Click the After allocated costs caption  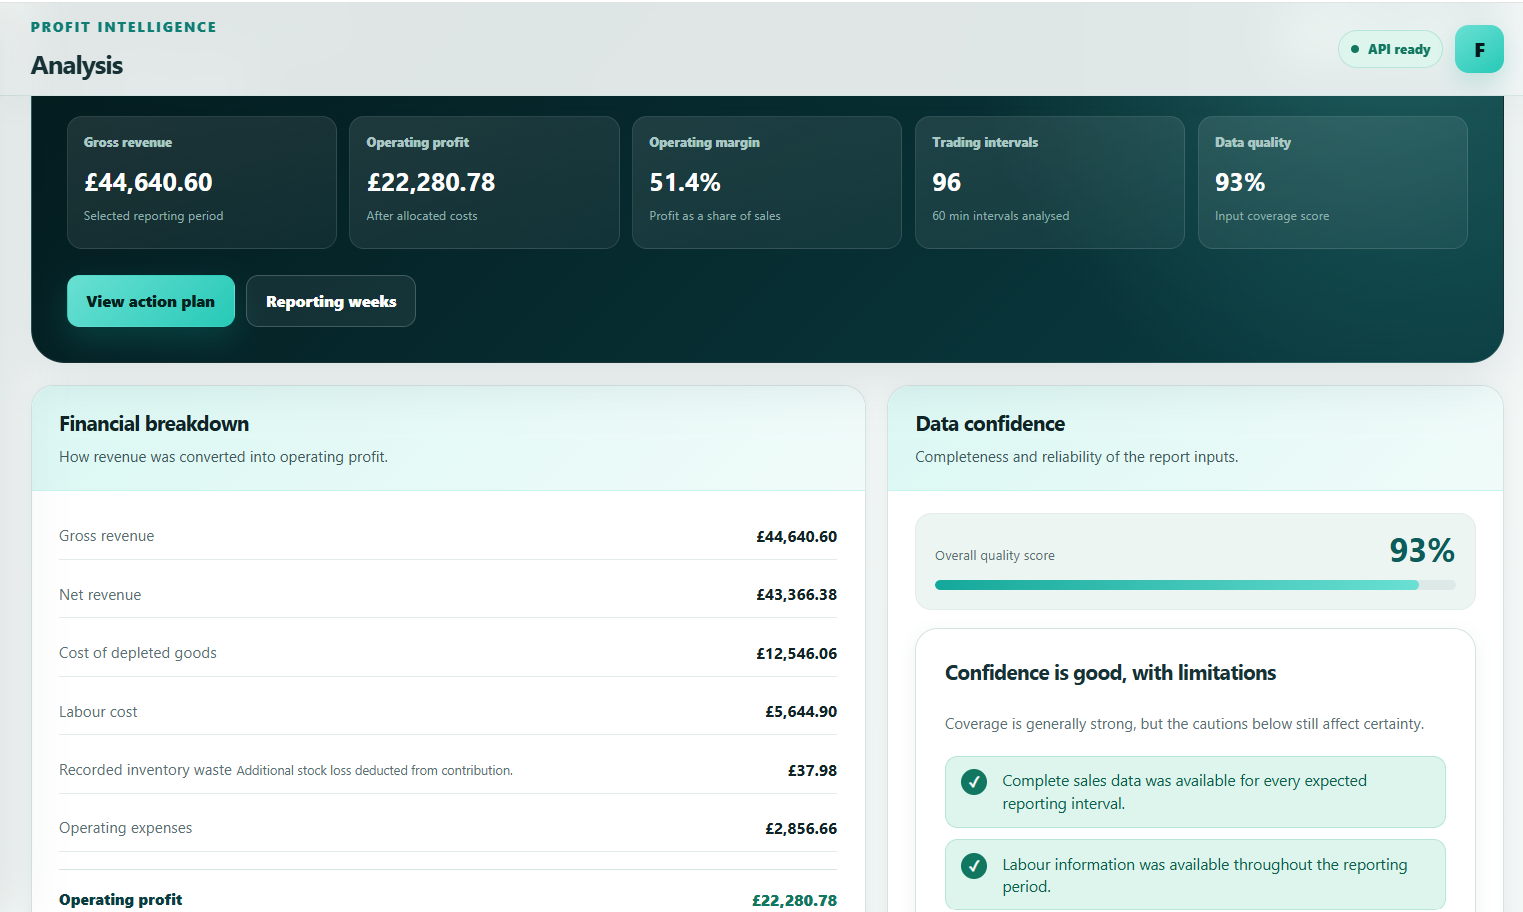point(422,216)
